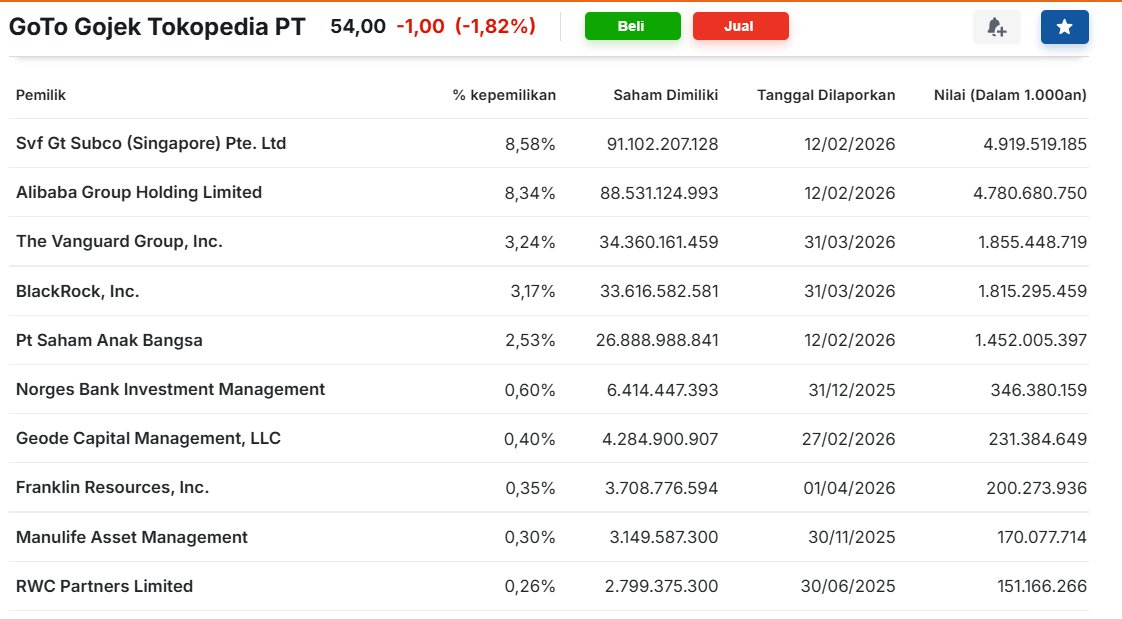Click shares value 3.708.776.594
The image size is (1122, 619).
point(662,488)
